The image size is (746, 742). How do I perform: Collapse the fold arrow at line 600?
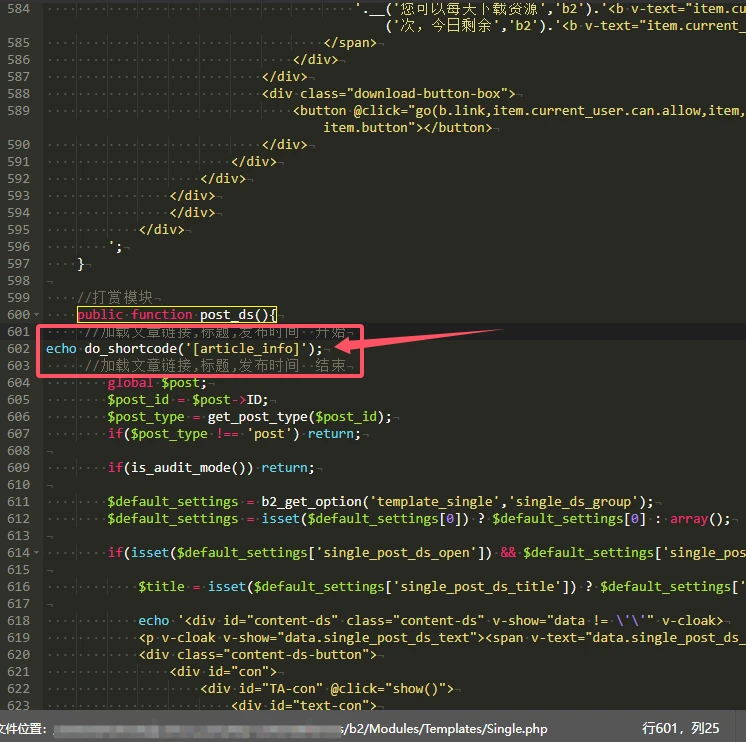tap(38, 315)
